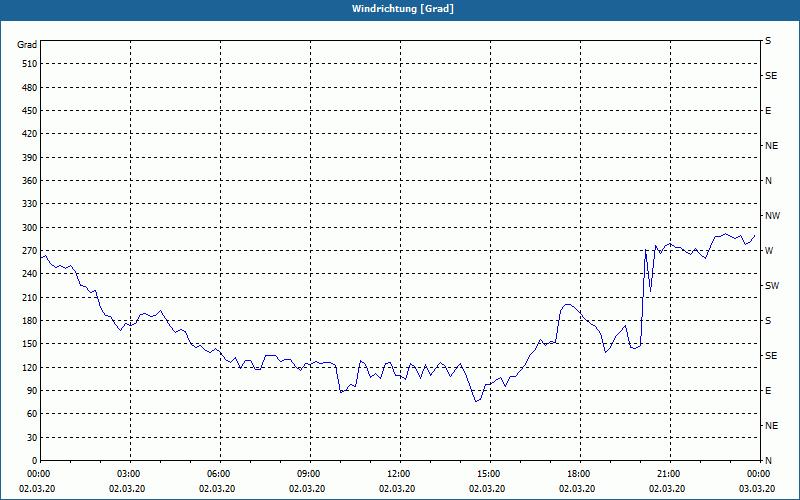The width and height of the screenshot is (800, 500).
Task: Select the 300 y-axis value
Action: (x=30, y=228)
